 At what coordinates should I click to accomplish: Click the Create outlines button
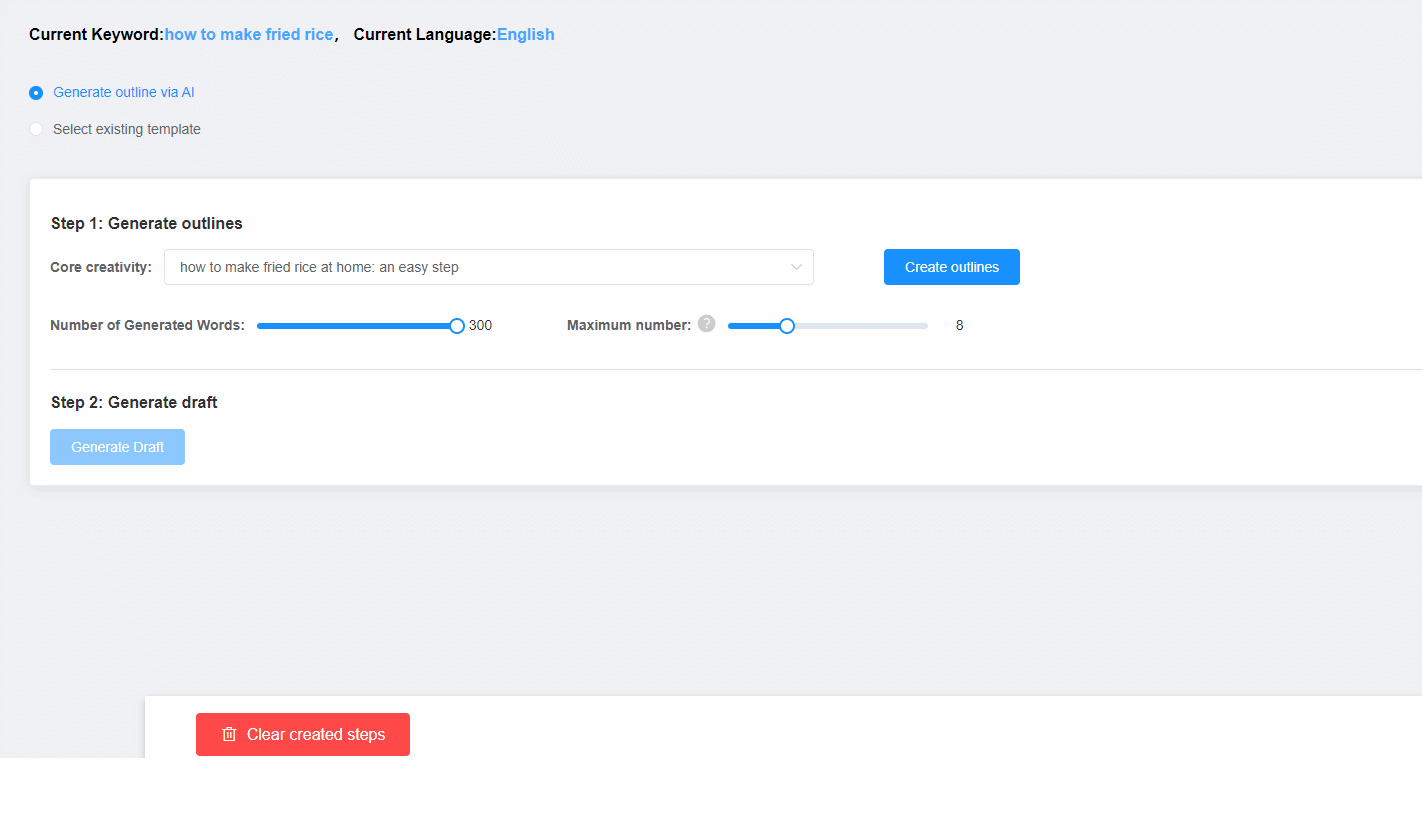(x=952, y=267)
